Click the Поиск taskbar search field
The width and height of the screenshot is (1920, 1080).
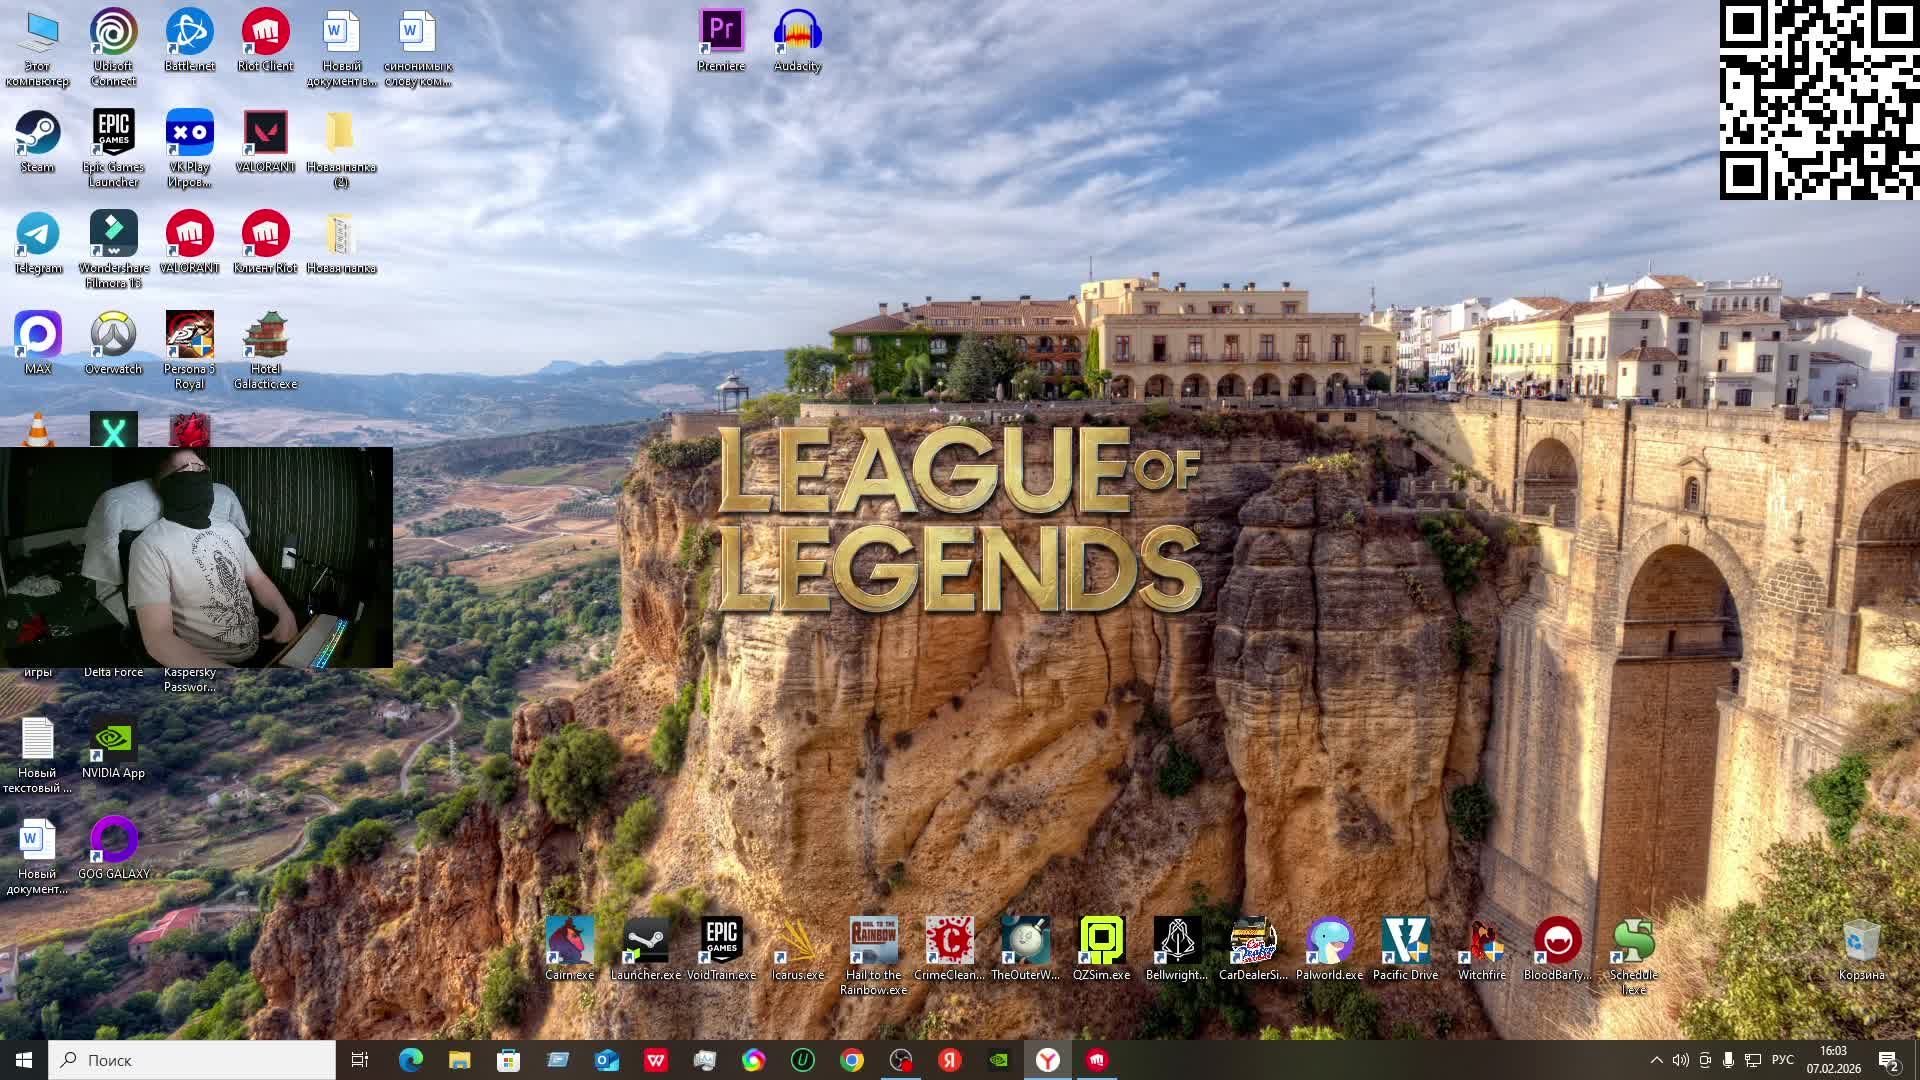coord(192,1060)
